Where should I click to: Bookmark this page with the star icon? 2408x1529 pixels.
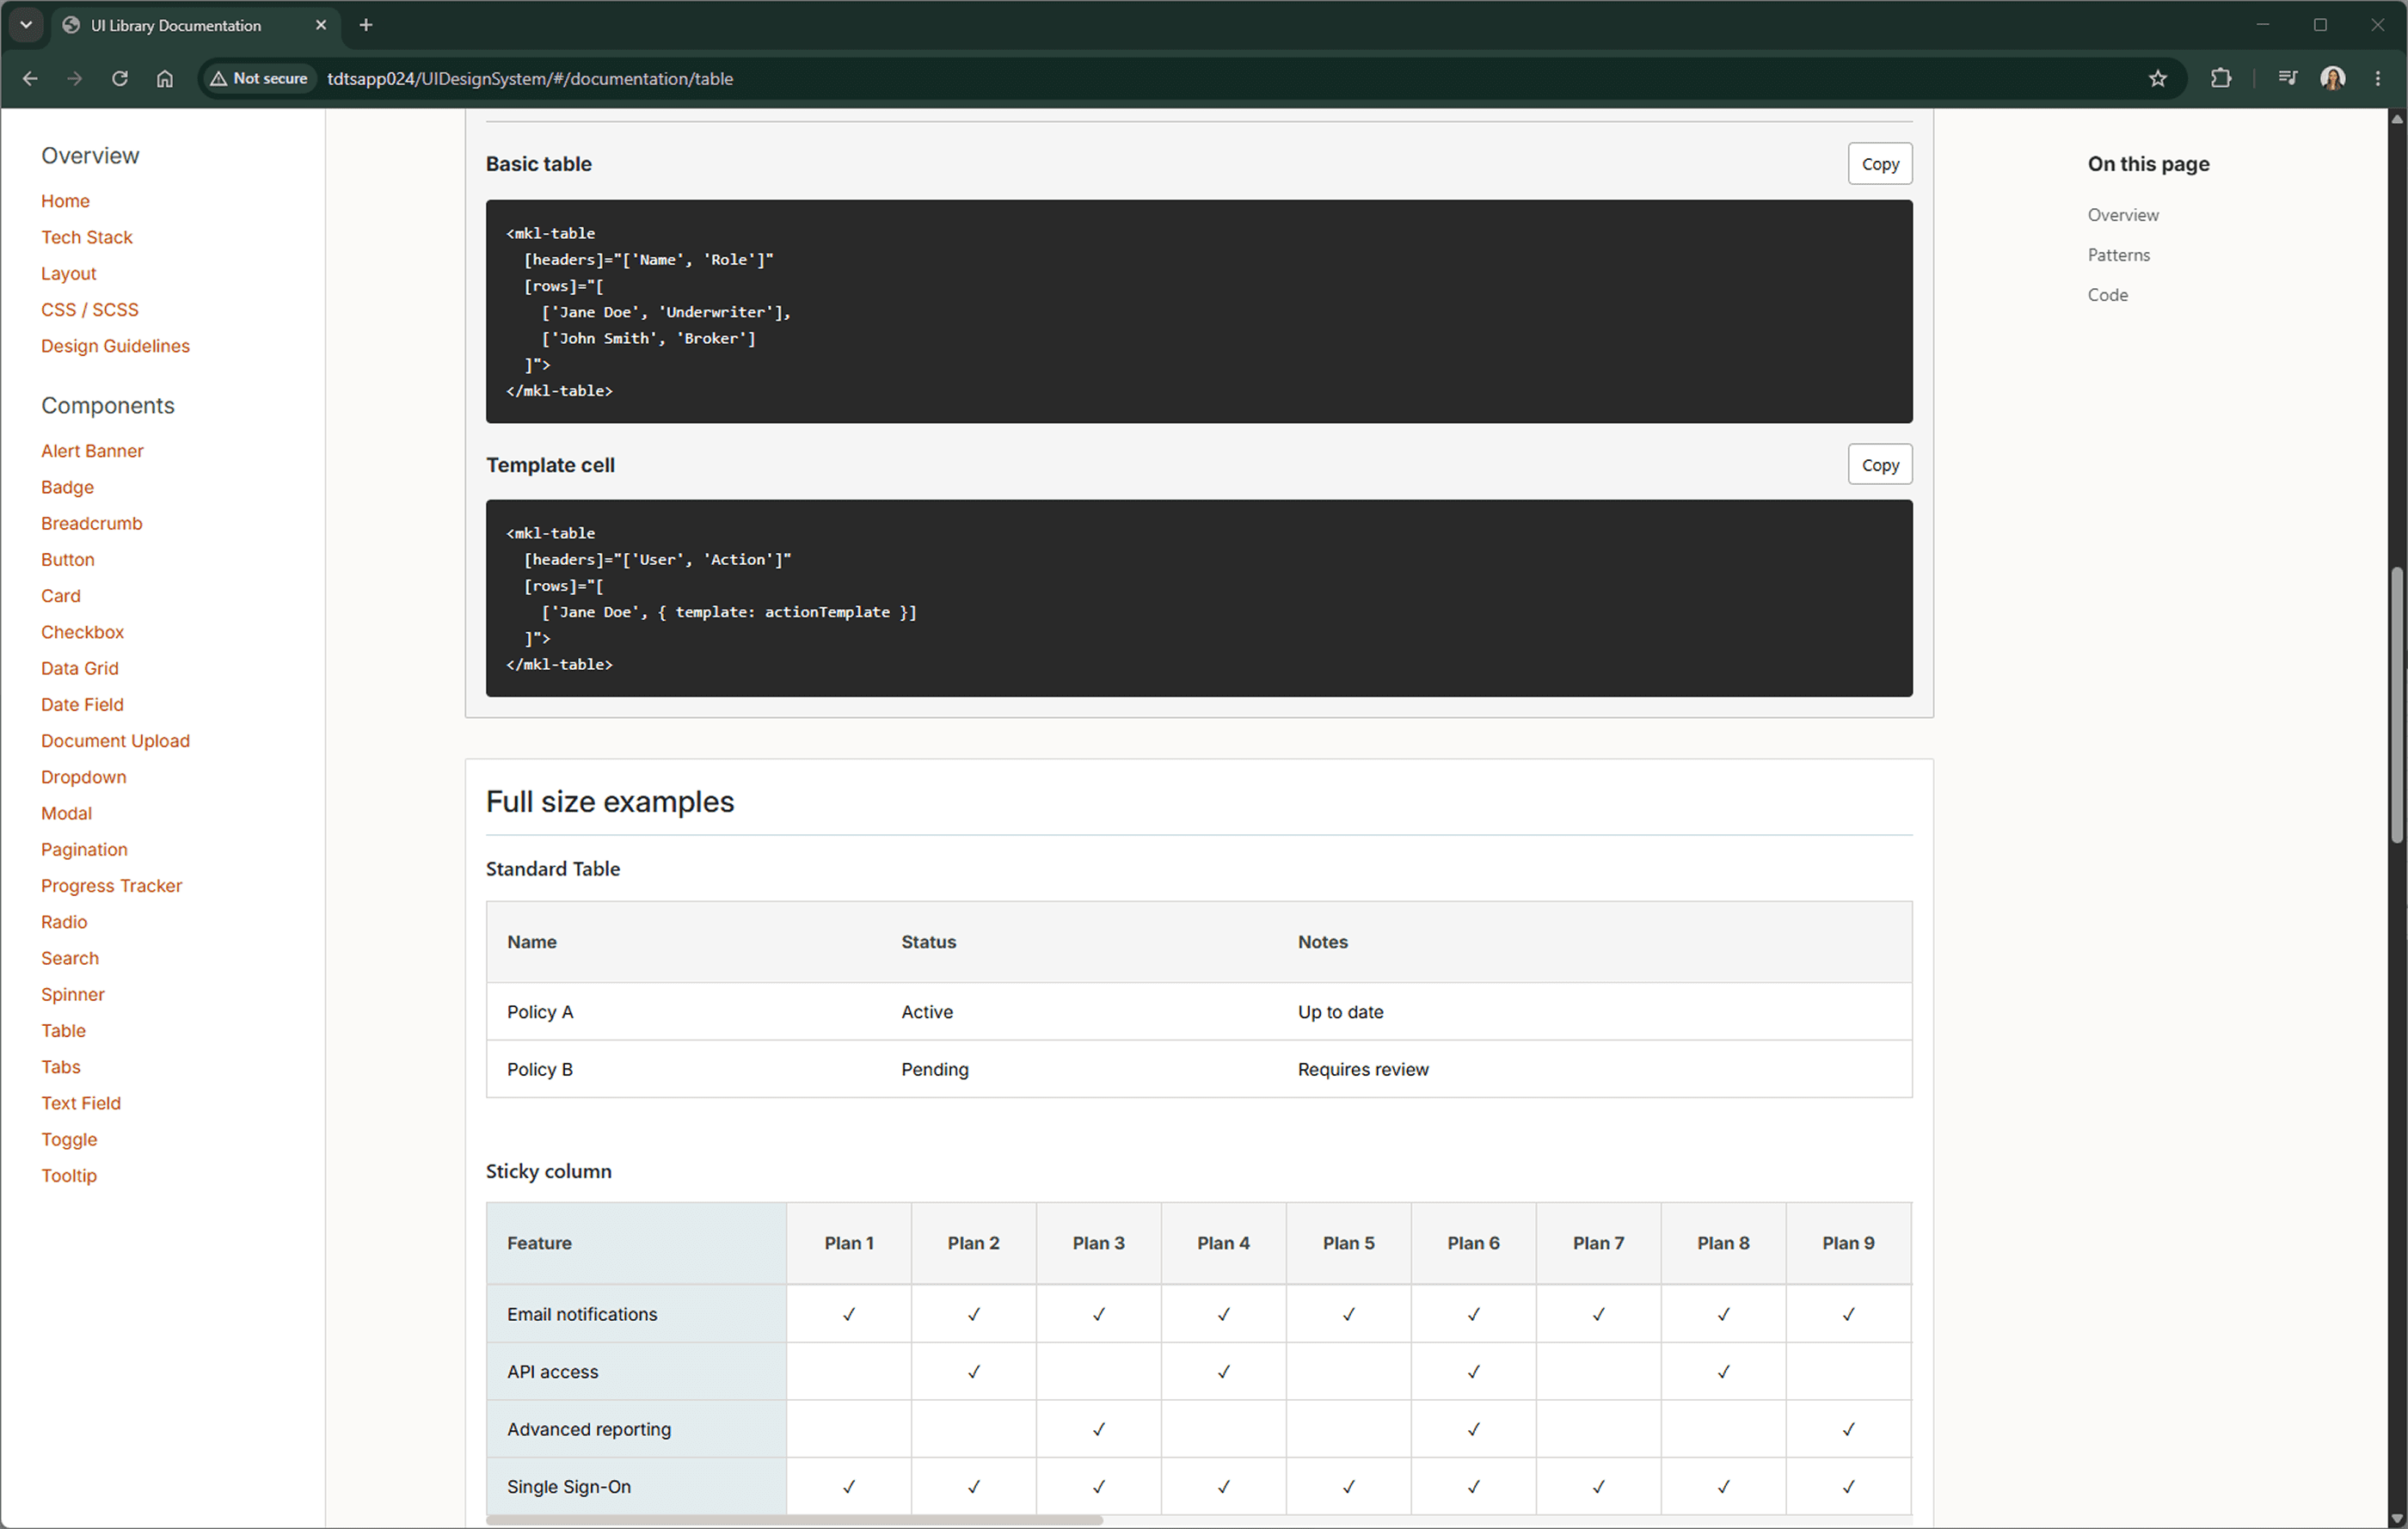(x=2158, y=78)
